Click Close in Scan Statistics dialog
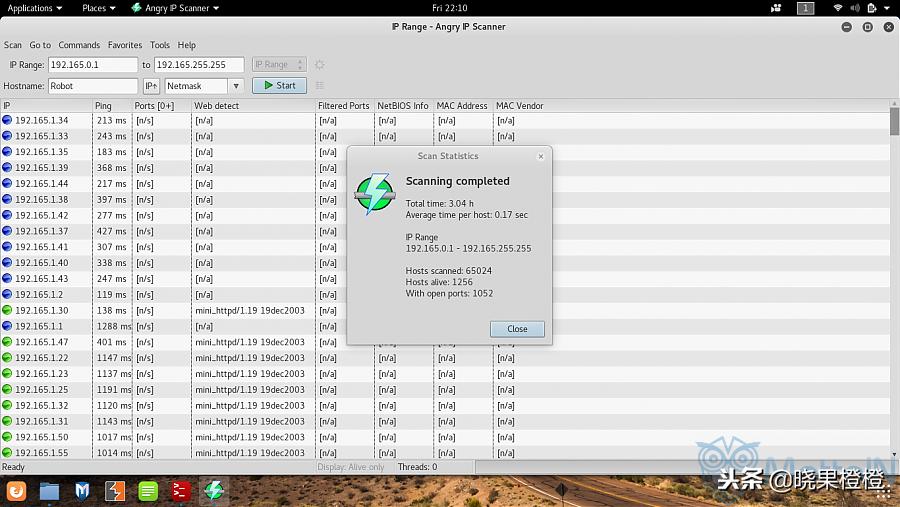Viewport: 900px width, 507px height. point(517,329)
